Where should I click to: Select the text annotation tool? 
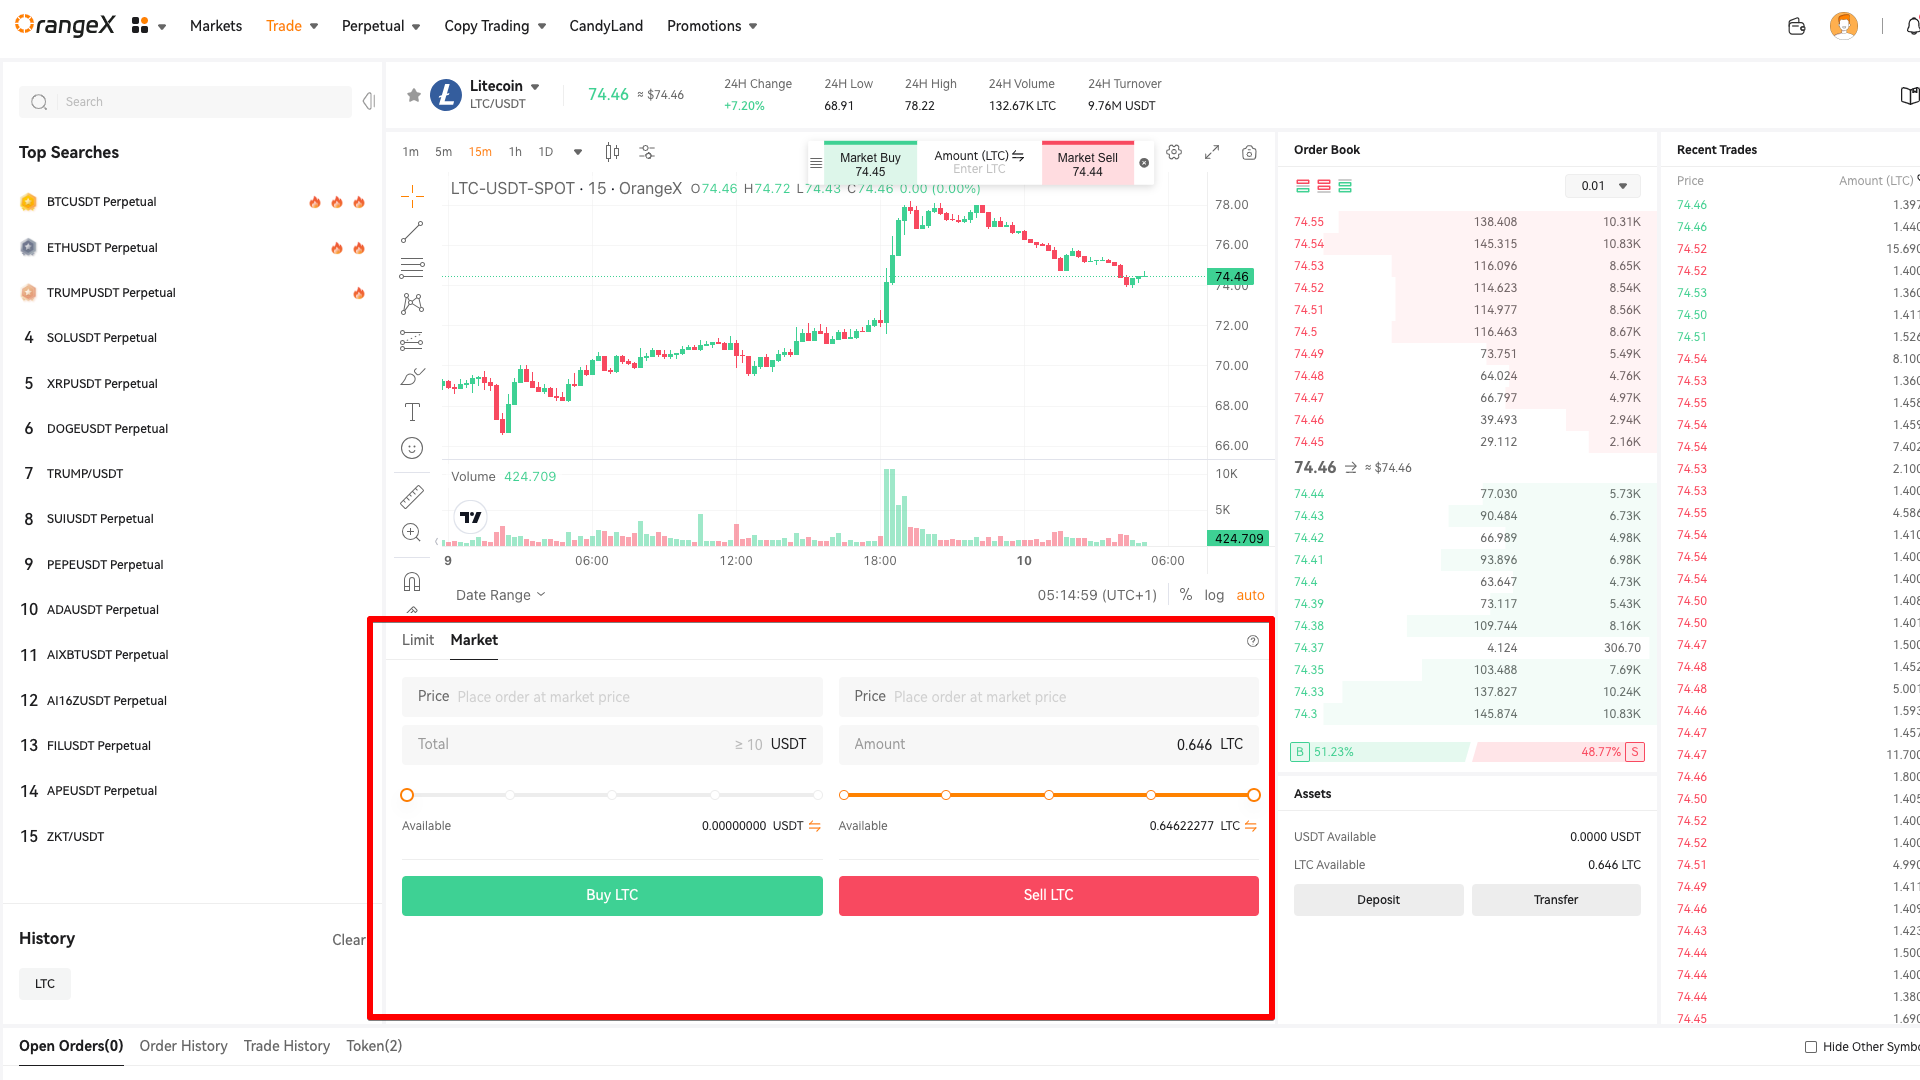[x=412, y=412]
